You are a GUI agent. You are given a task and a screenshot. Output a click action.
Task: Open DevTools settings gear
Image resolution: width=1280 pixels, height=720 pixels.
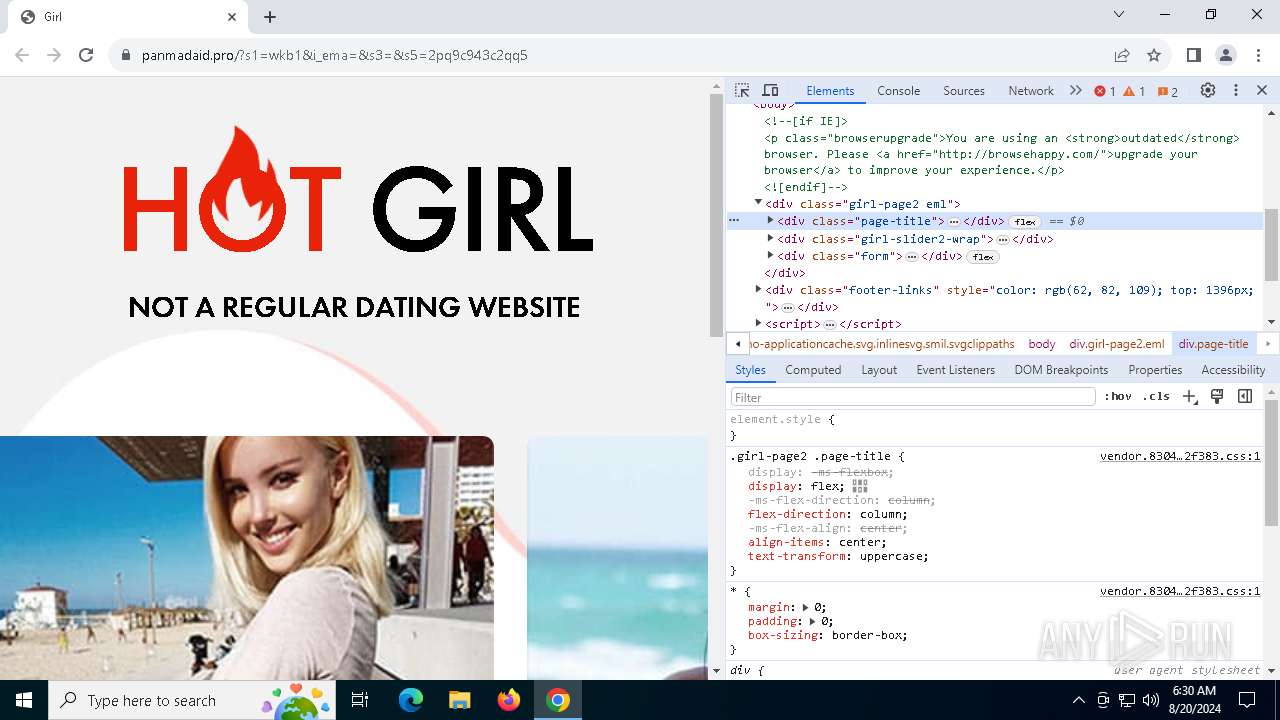pyautogui.click(x=1208, y=90)
